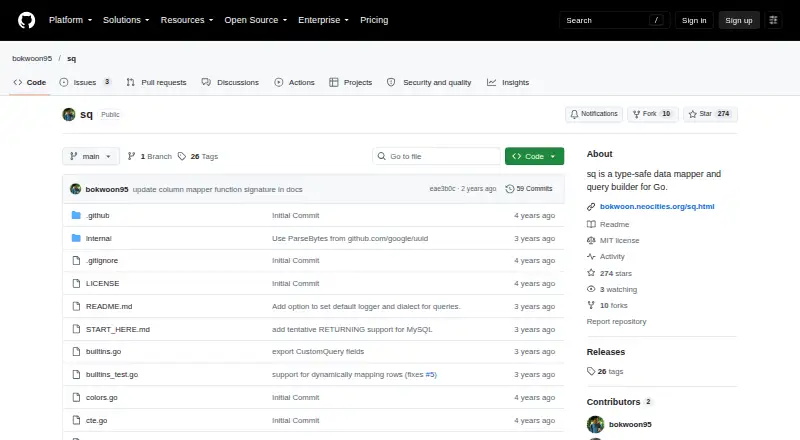Open commit hash eae3b0c

(x=442, y=188)
